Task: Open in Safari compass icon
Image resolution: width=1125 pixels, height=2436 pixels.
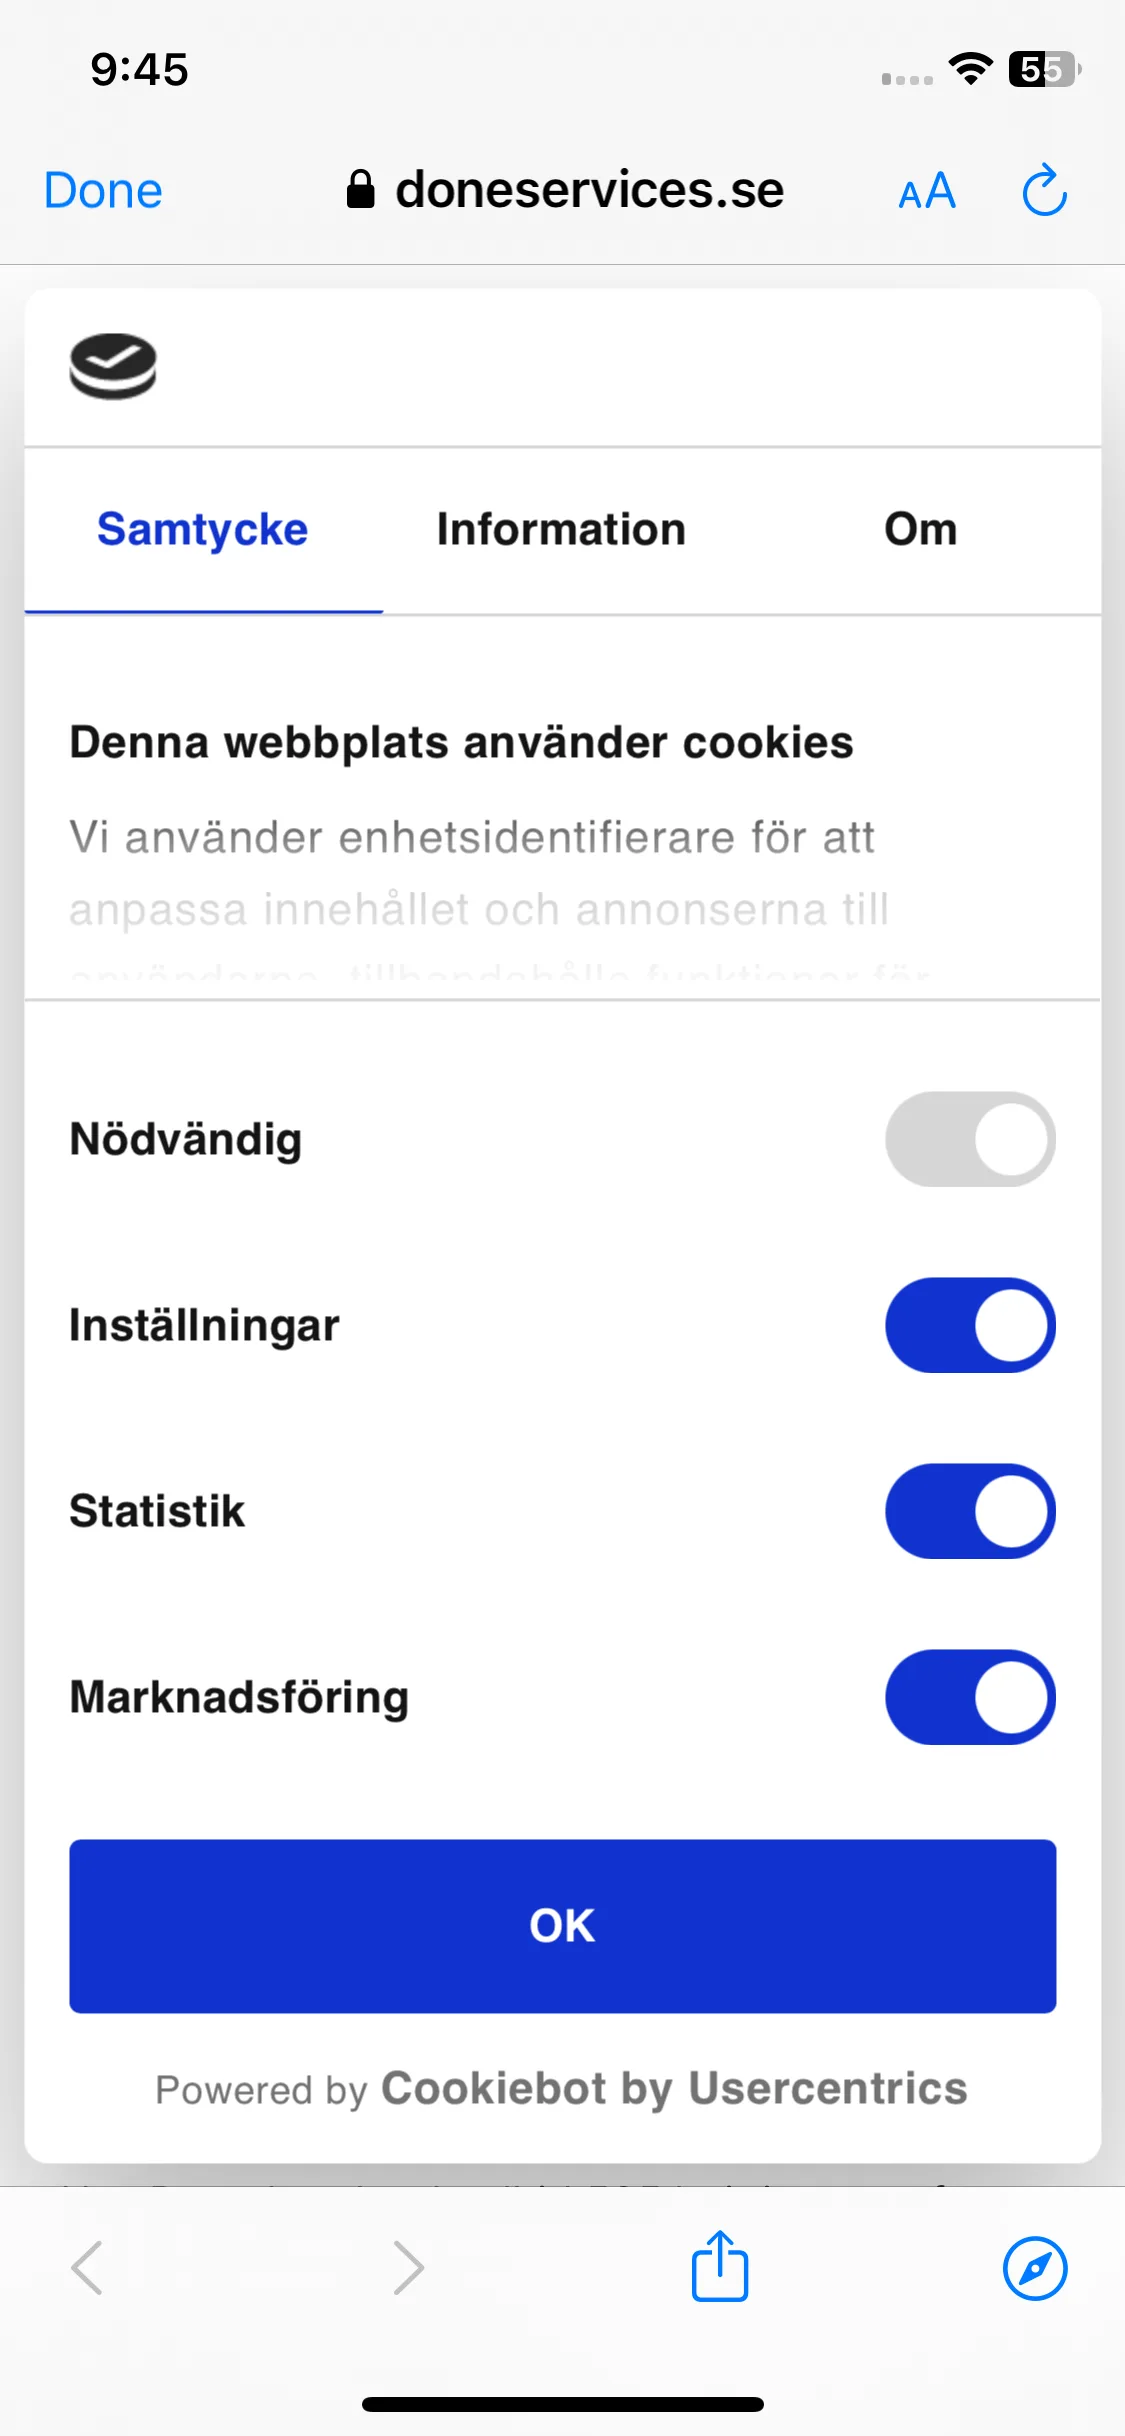Action: click(x=1035, y=2268)
